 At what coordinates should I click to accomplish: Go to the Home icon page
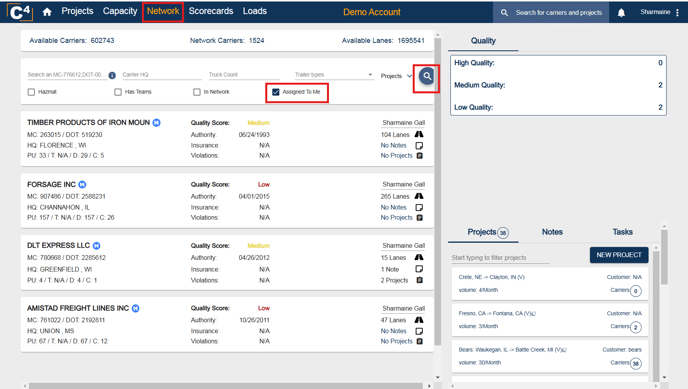coord(47,12)
